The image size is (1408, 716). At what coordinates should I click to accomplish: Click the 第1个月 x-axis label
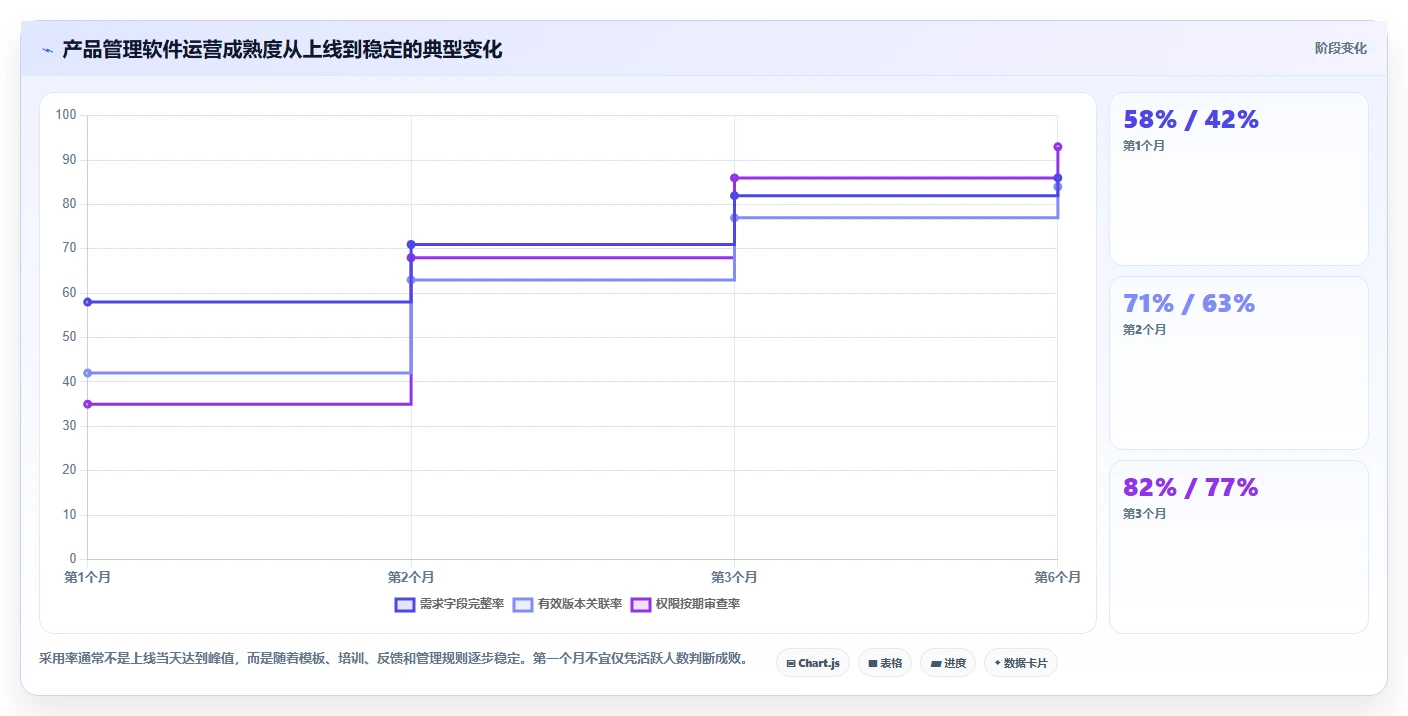pos(88,577)
